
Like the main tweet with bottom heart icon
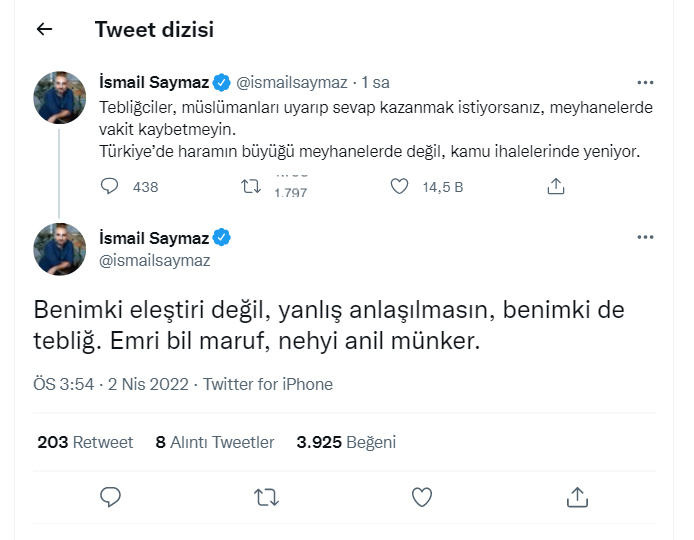[x=422, y=496]
